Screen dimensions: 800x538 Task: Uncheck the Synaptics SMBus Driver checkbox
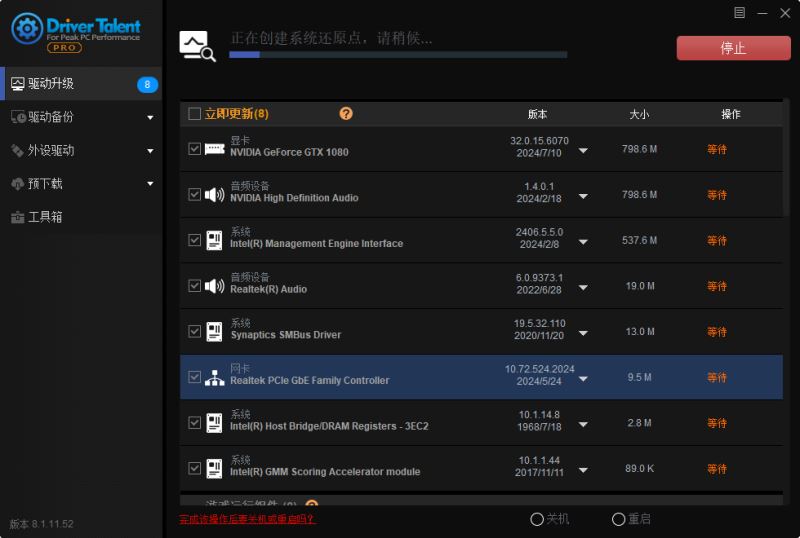tap(194, 332)
